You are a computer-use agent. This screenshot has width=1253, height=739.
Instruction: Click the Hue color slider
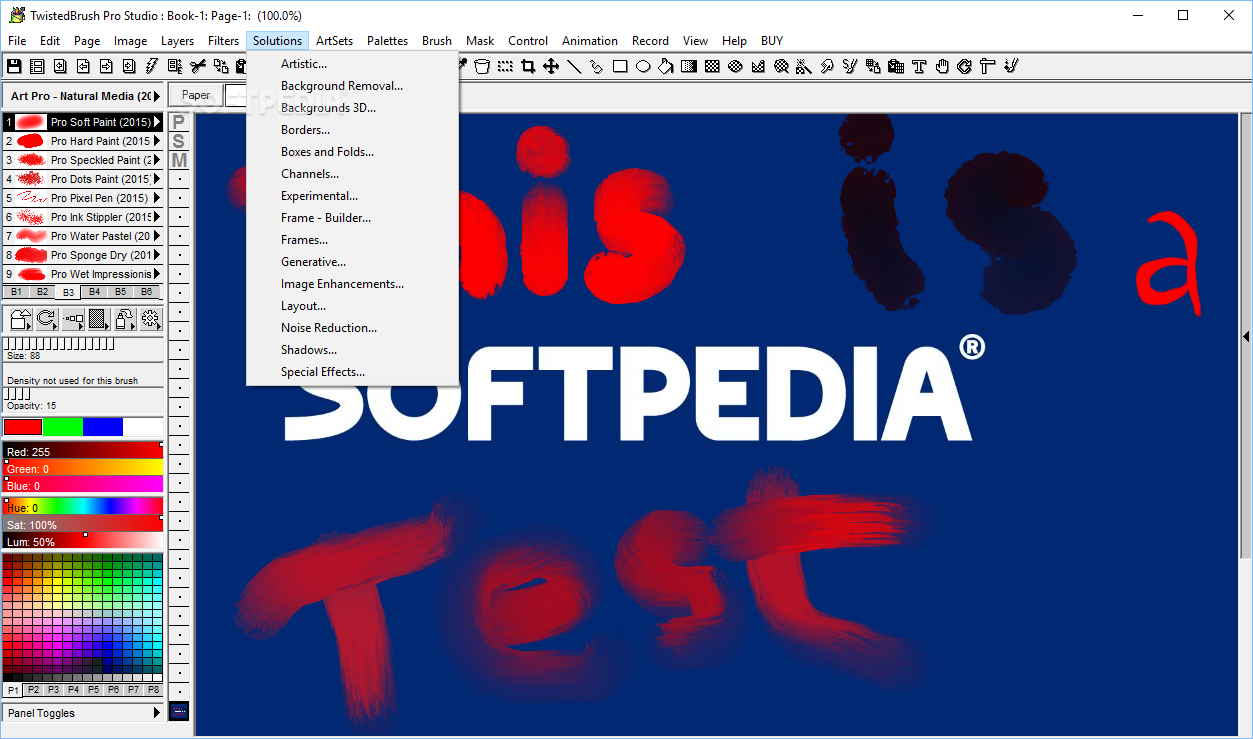tap(83, 506)
